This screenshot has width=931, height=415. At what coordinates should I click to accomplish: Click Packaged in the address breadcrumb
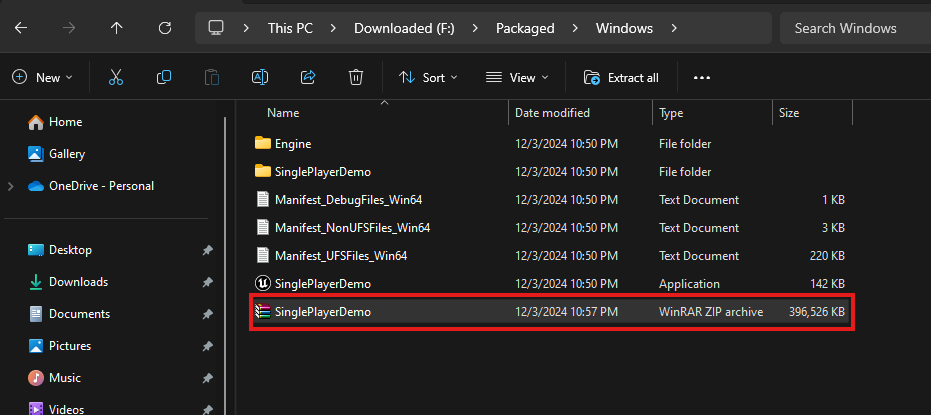point(525,28)
